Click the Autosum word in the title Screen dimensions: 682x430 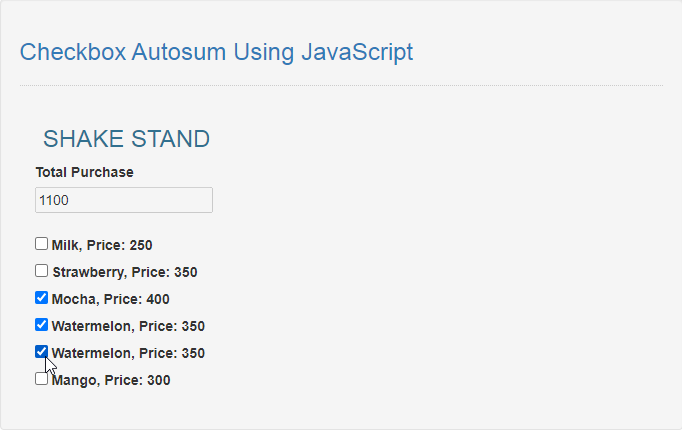tap(179, 52)
